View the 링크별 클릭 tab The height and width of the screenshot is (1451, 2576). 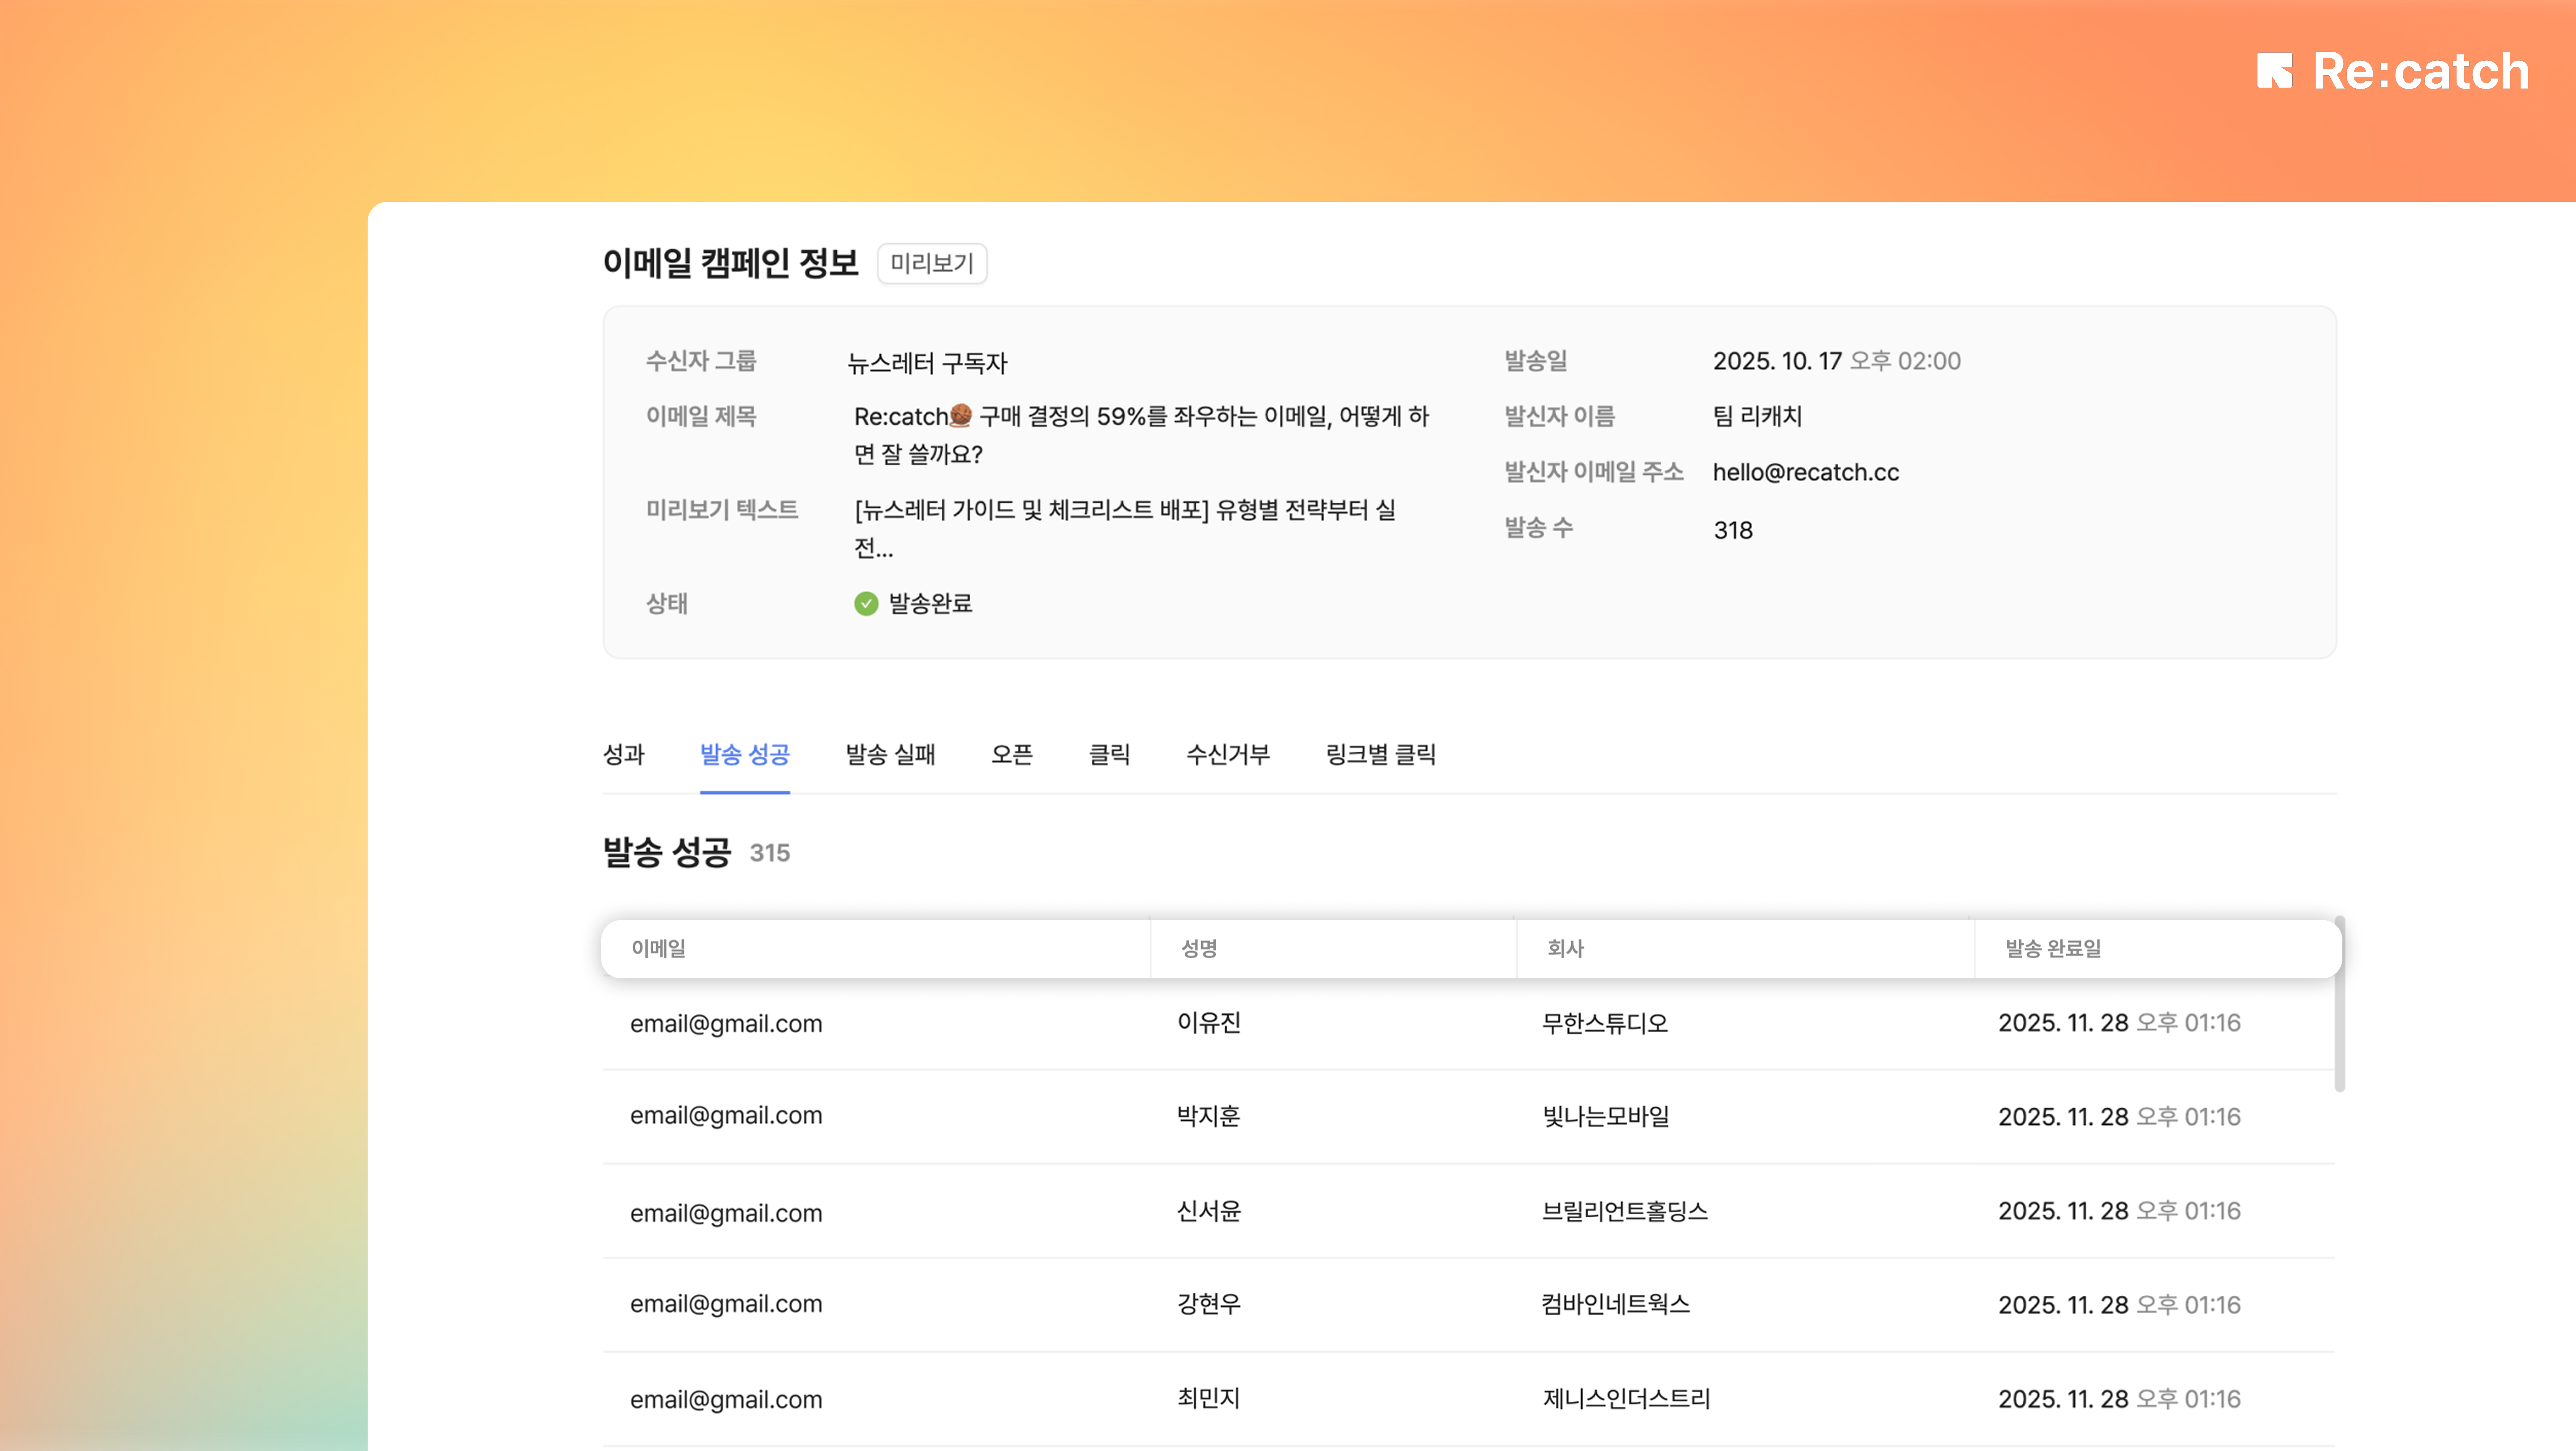coord(1380,754)
